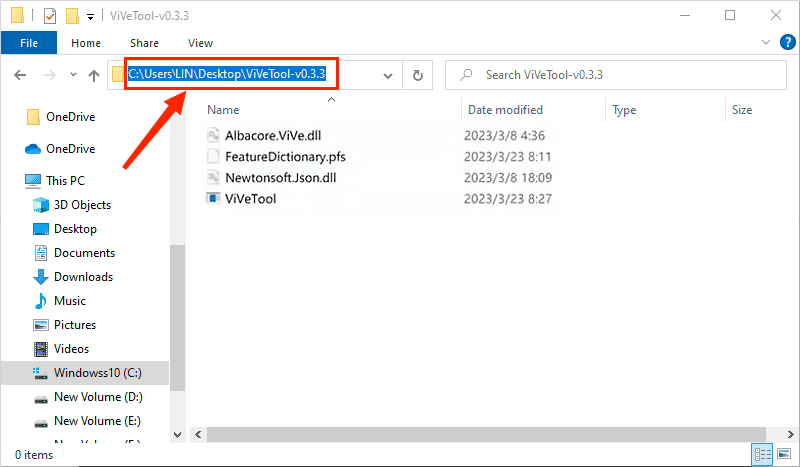This screenshot has height=467, width=800.
Task: Click the horizontal scrollbar left arrow
Action: pyautogui.click(x=198, y=434)
